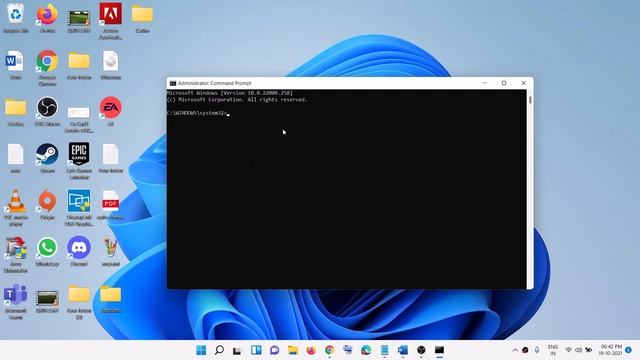The height and width of the screenshot is (360, 640).
Task: Open the Chat taskbar icon
Action: coord(275,350)
